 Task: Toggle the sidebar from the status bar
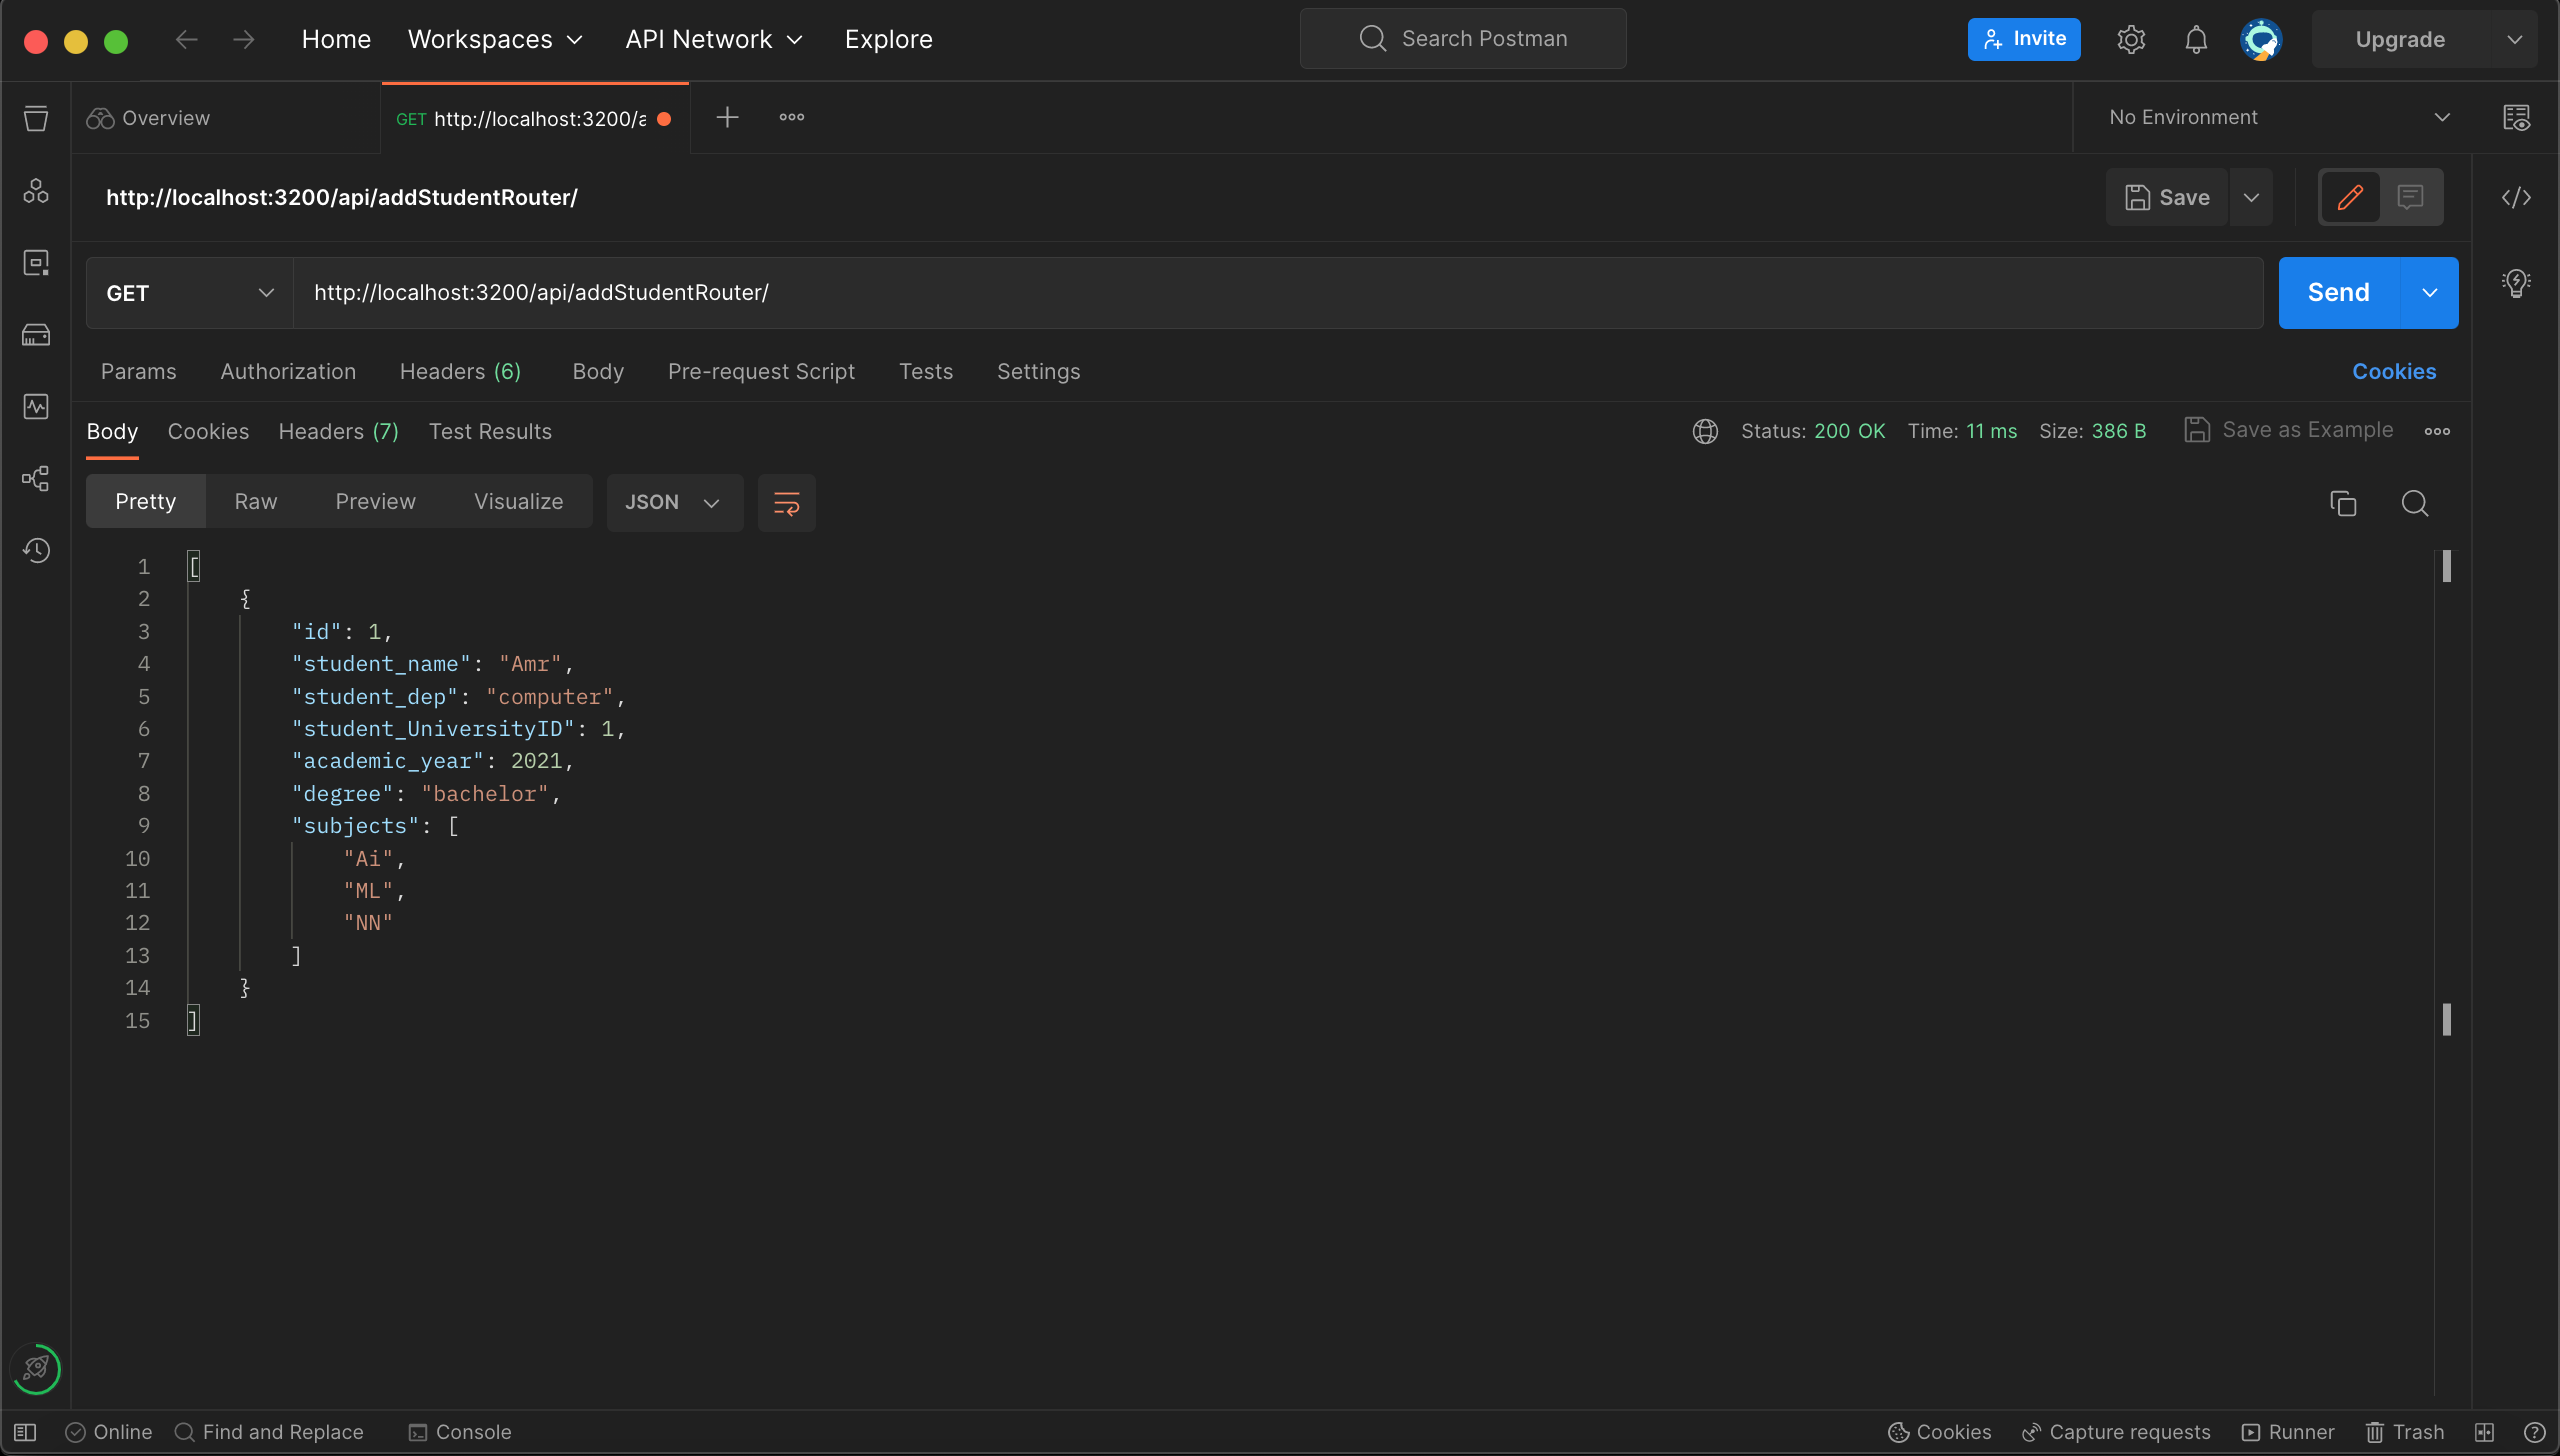pos(25,1432)
